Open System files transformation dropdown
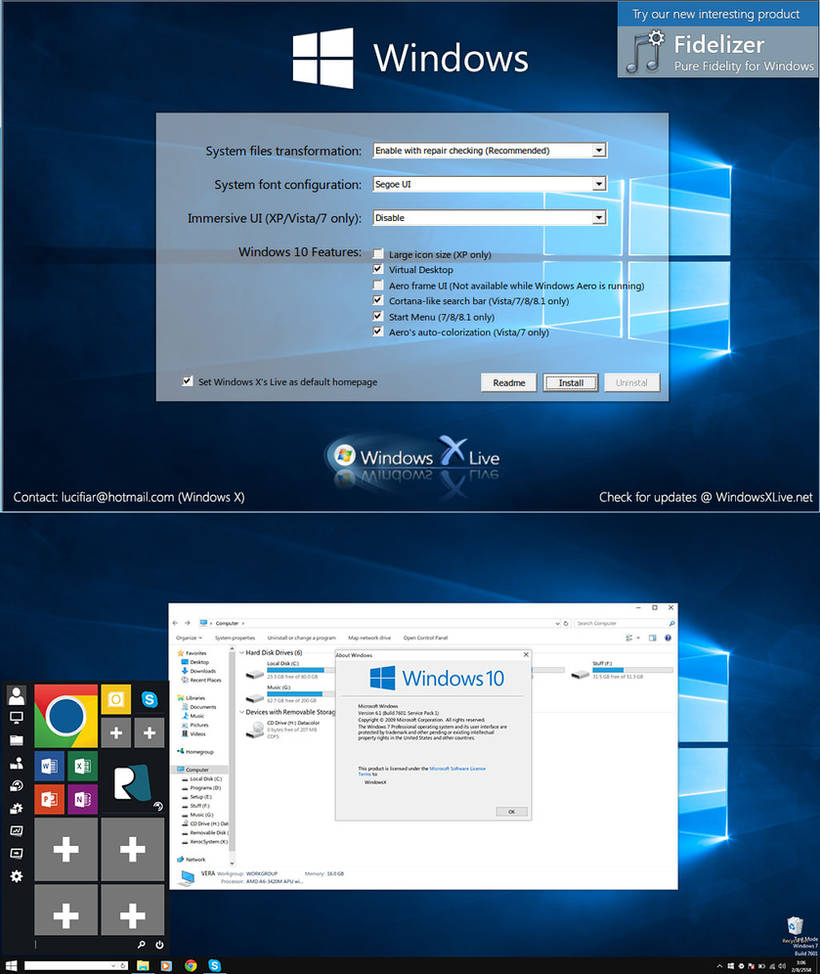This screenshot has height=974, width=820. click(x=490, y=150)
